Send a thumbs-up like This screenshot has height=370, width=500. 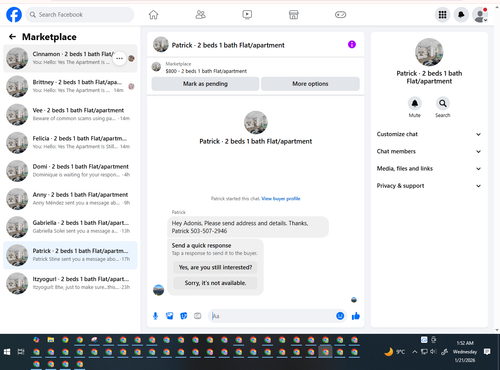tap(356, 316)
